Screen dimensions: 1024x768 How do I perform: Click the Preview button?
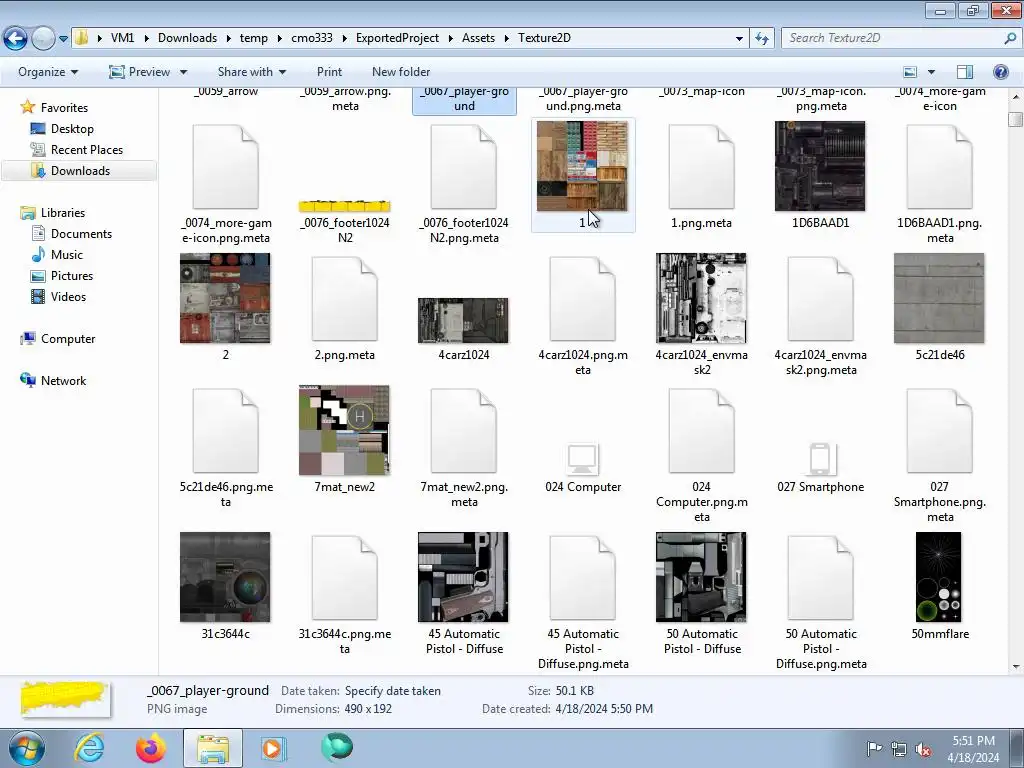[140, 72]
